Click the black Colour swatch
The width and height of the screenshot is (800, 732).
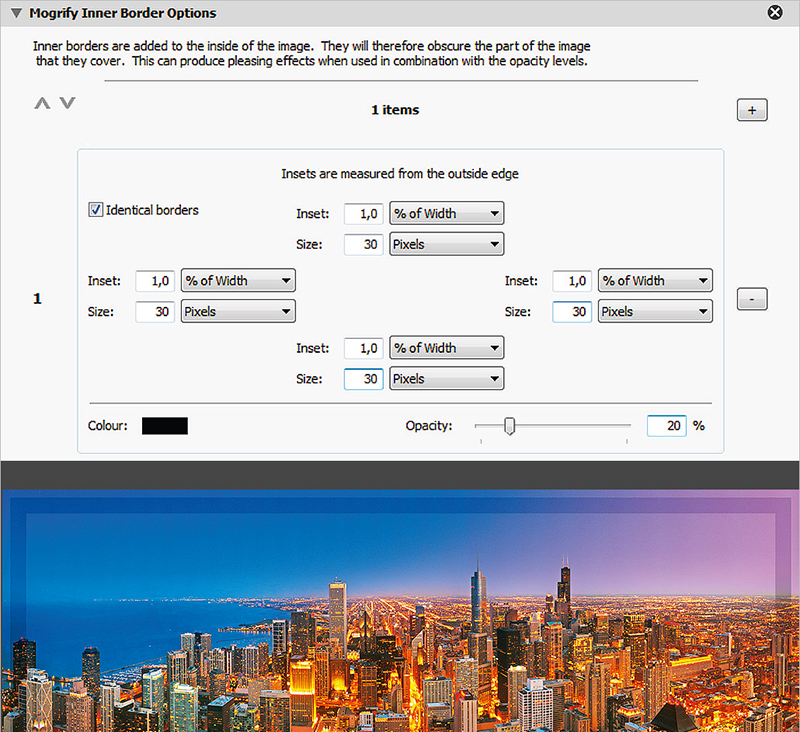(165, 426)
